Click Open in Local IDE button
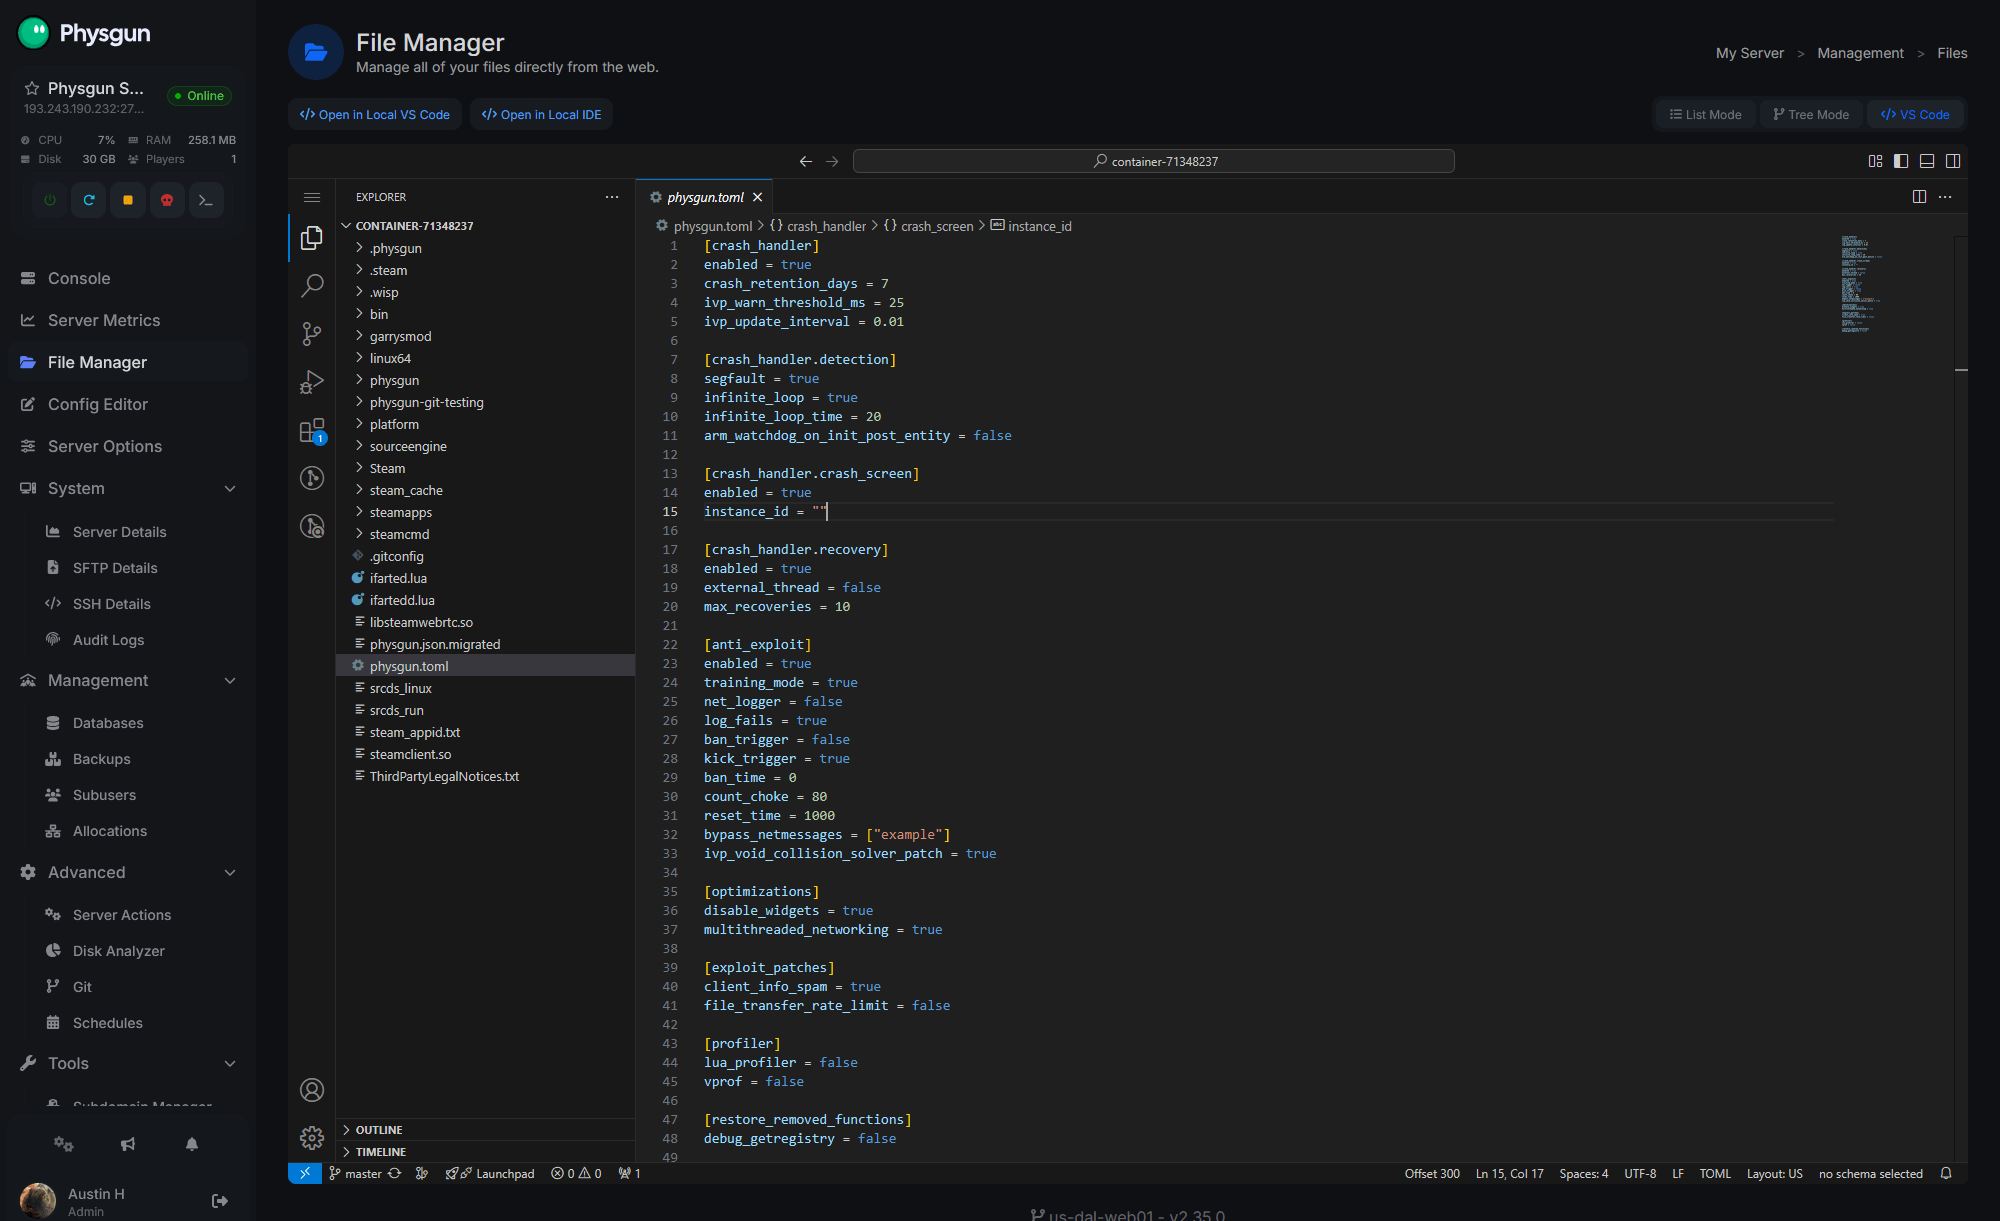 coord(541,115)
